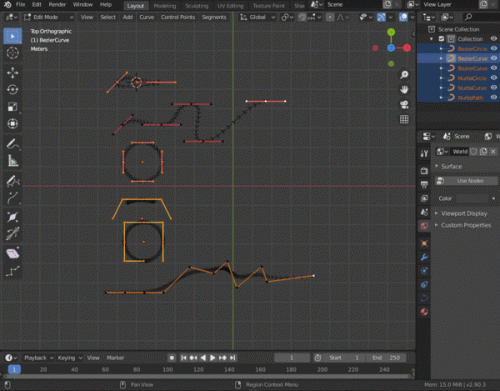Toggle camera view with camera gizmo
The width and height of the screenshot is (500, 391).
pos(404,104)
